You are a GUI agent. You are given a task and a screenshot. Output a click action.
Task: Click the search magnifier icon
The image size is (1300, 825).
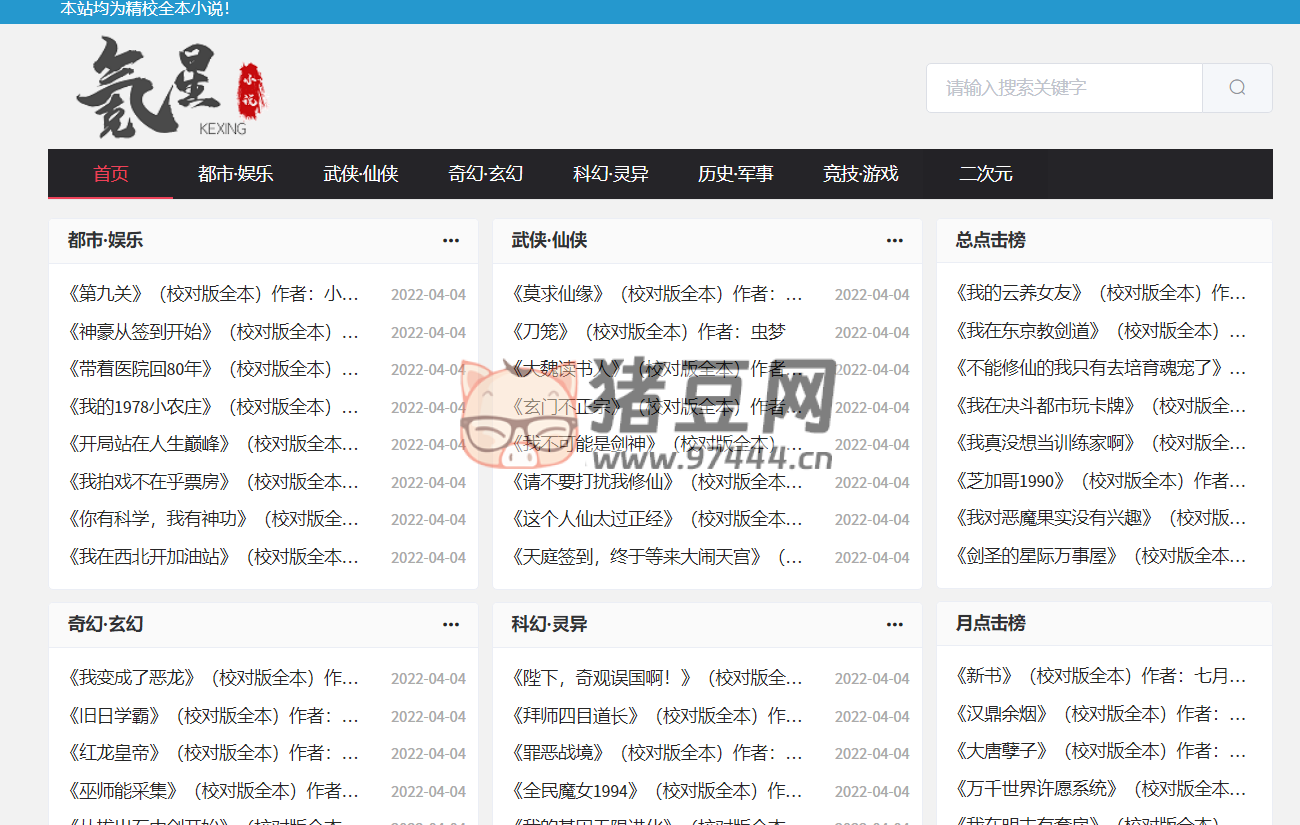point(1236,88)
